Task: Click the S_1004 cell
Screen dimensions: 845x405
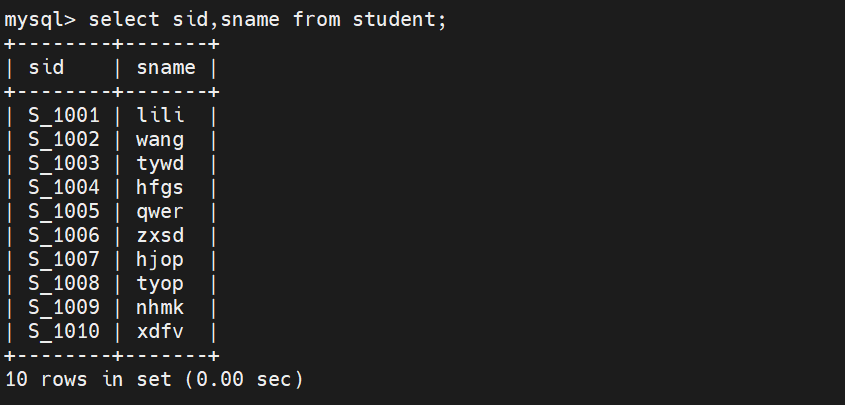Action: point(64,187)
